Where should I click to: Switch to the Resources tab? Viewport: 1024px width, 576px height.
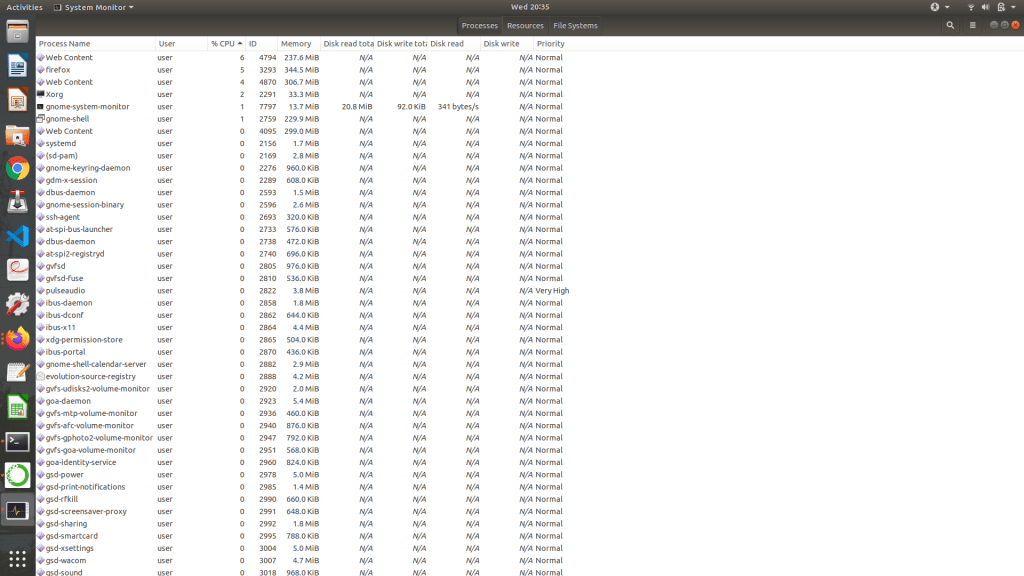tap(525, 25)
